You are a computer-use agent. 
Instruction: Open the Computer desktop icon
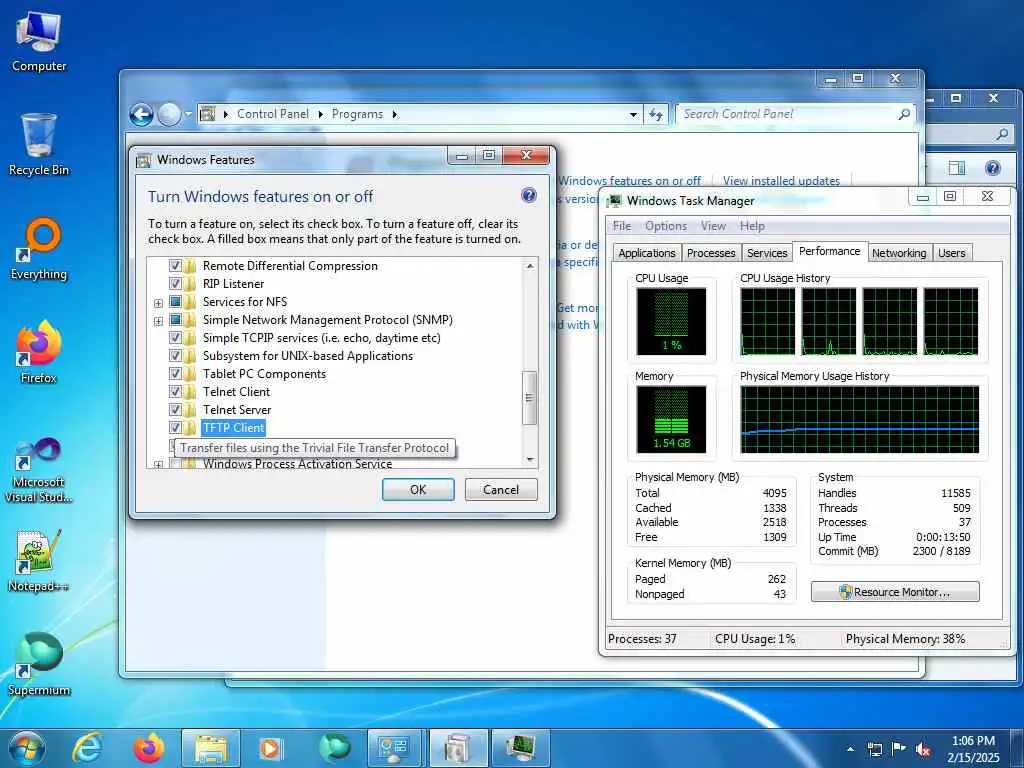(39, 42)
